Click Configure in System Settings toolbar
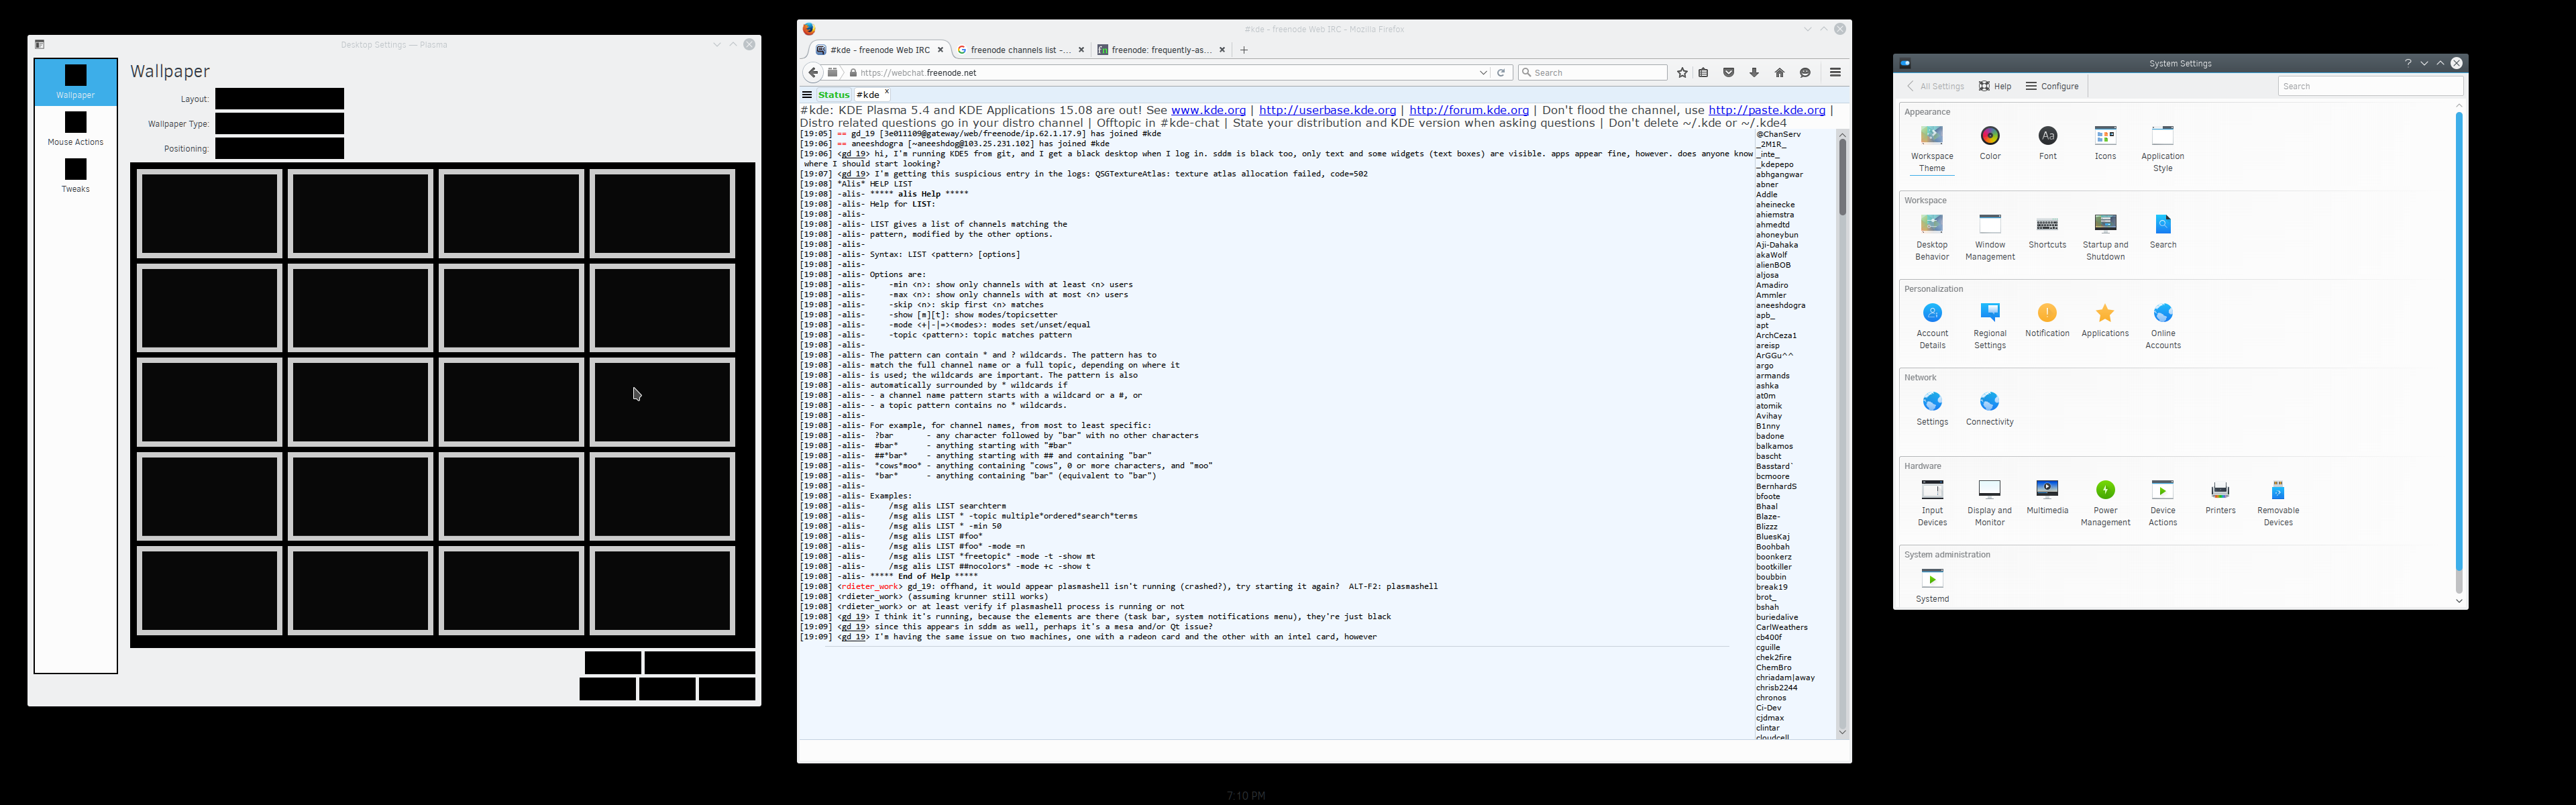 pyautogui.click(x=2052, y=86)
